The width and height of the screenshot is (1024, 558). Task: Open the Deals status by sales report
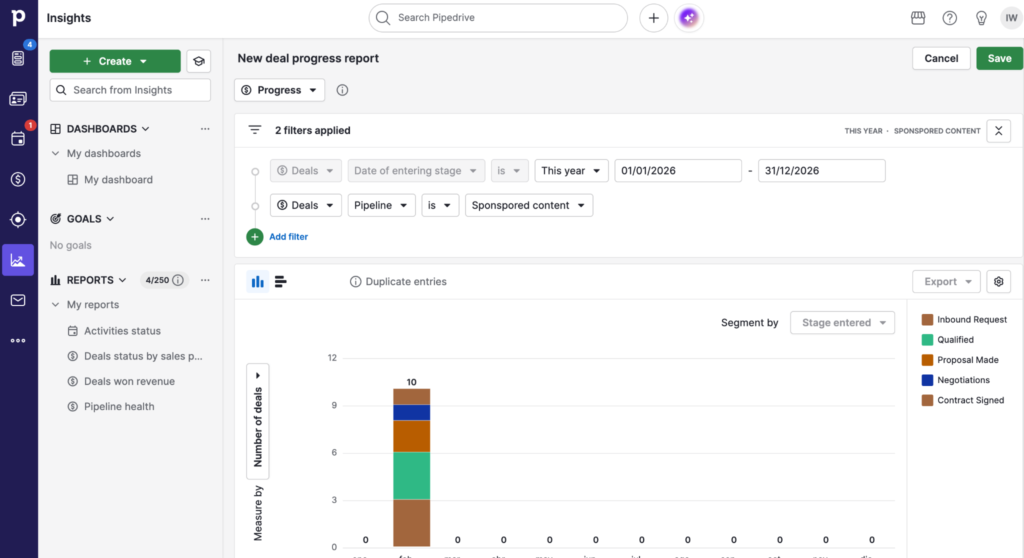click(x=143, y=356)
